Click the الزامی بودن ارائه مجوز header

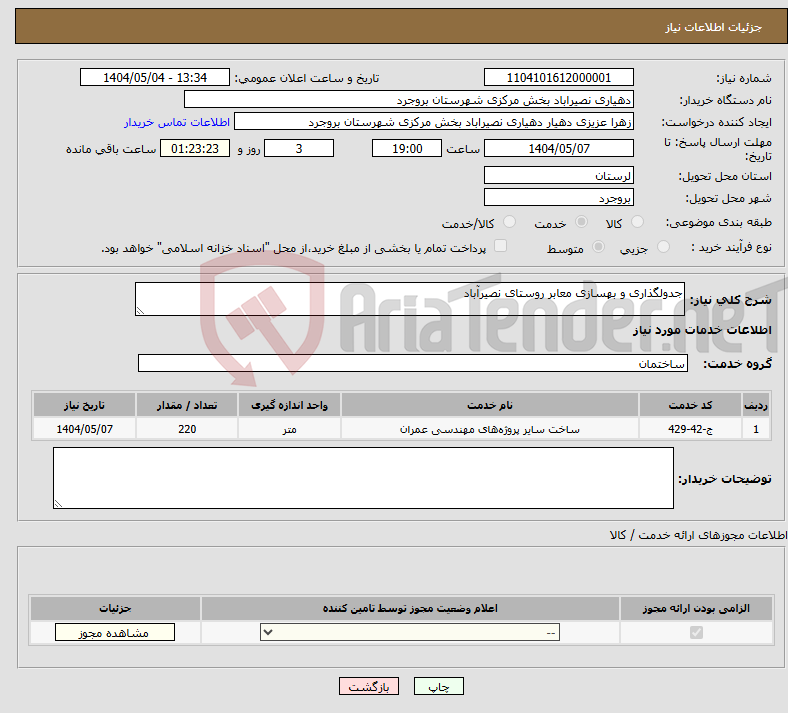pyautogui.click(x=696, y=608)
